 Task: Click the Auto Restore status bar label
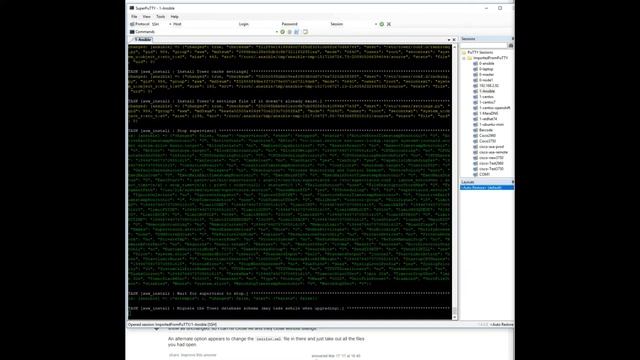(502, 325)
